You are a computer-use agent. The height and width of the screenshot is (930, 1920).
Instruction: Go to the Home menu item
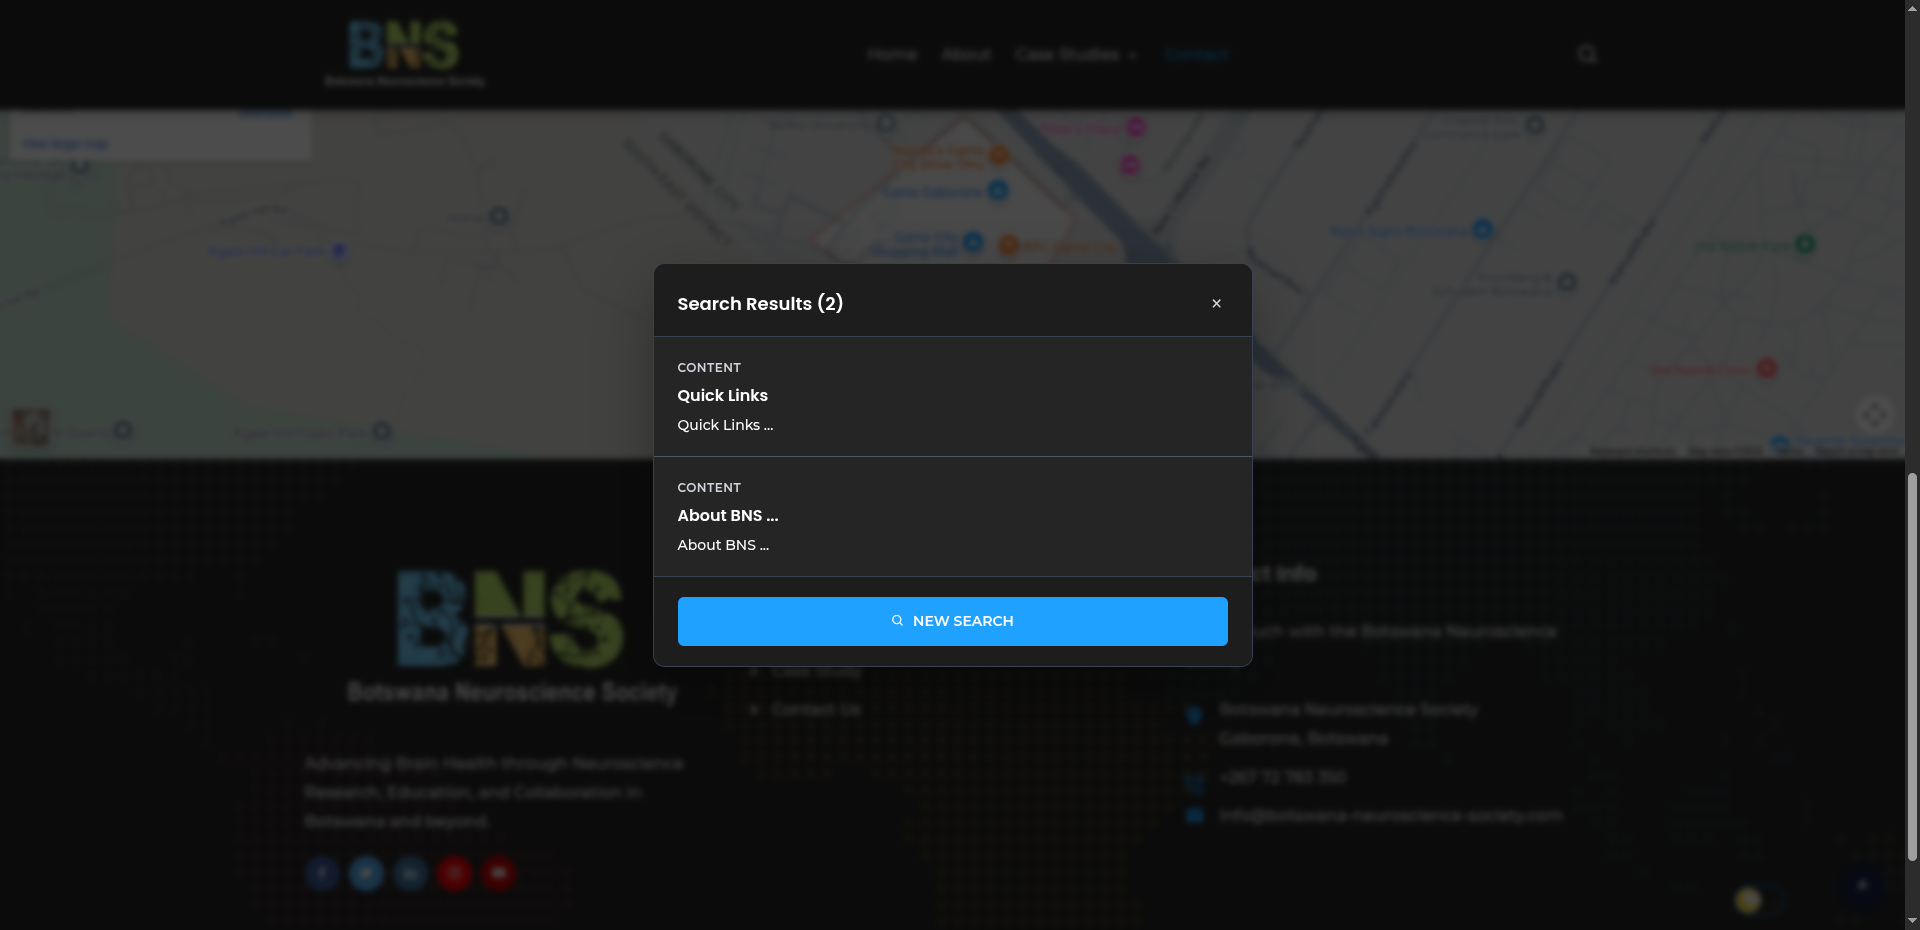coord(892,54)
